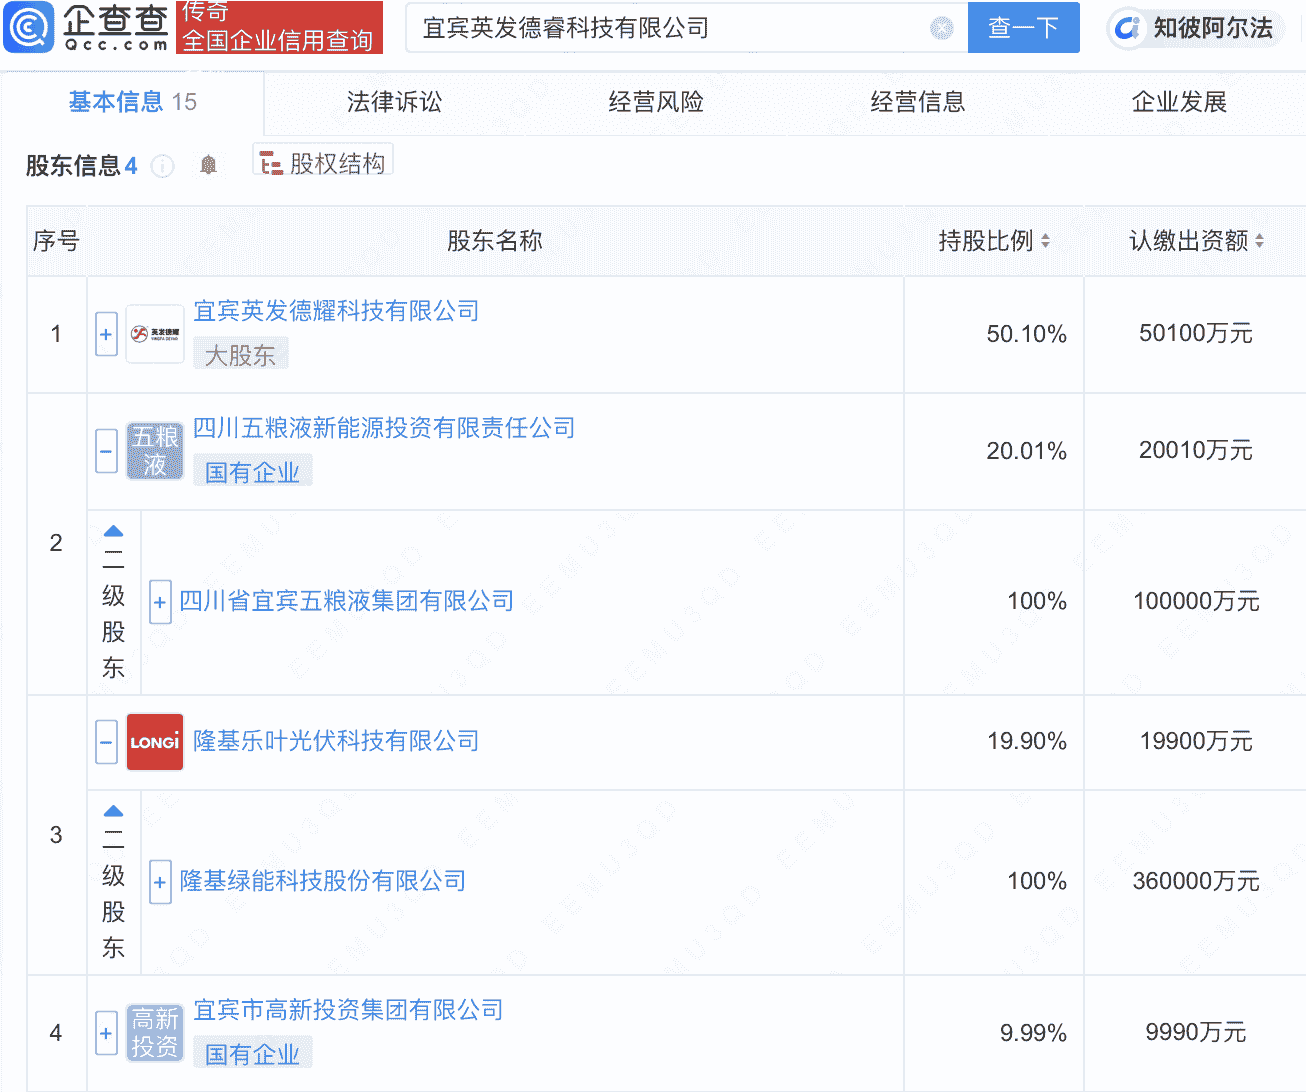
Task: Click the 高新投资 shareholder logo
Action: click(x=155, y=1033)
